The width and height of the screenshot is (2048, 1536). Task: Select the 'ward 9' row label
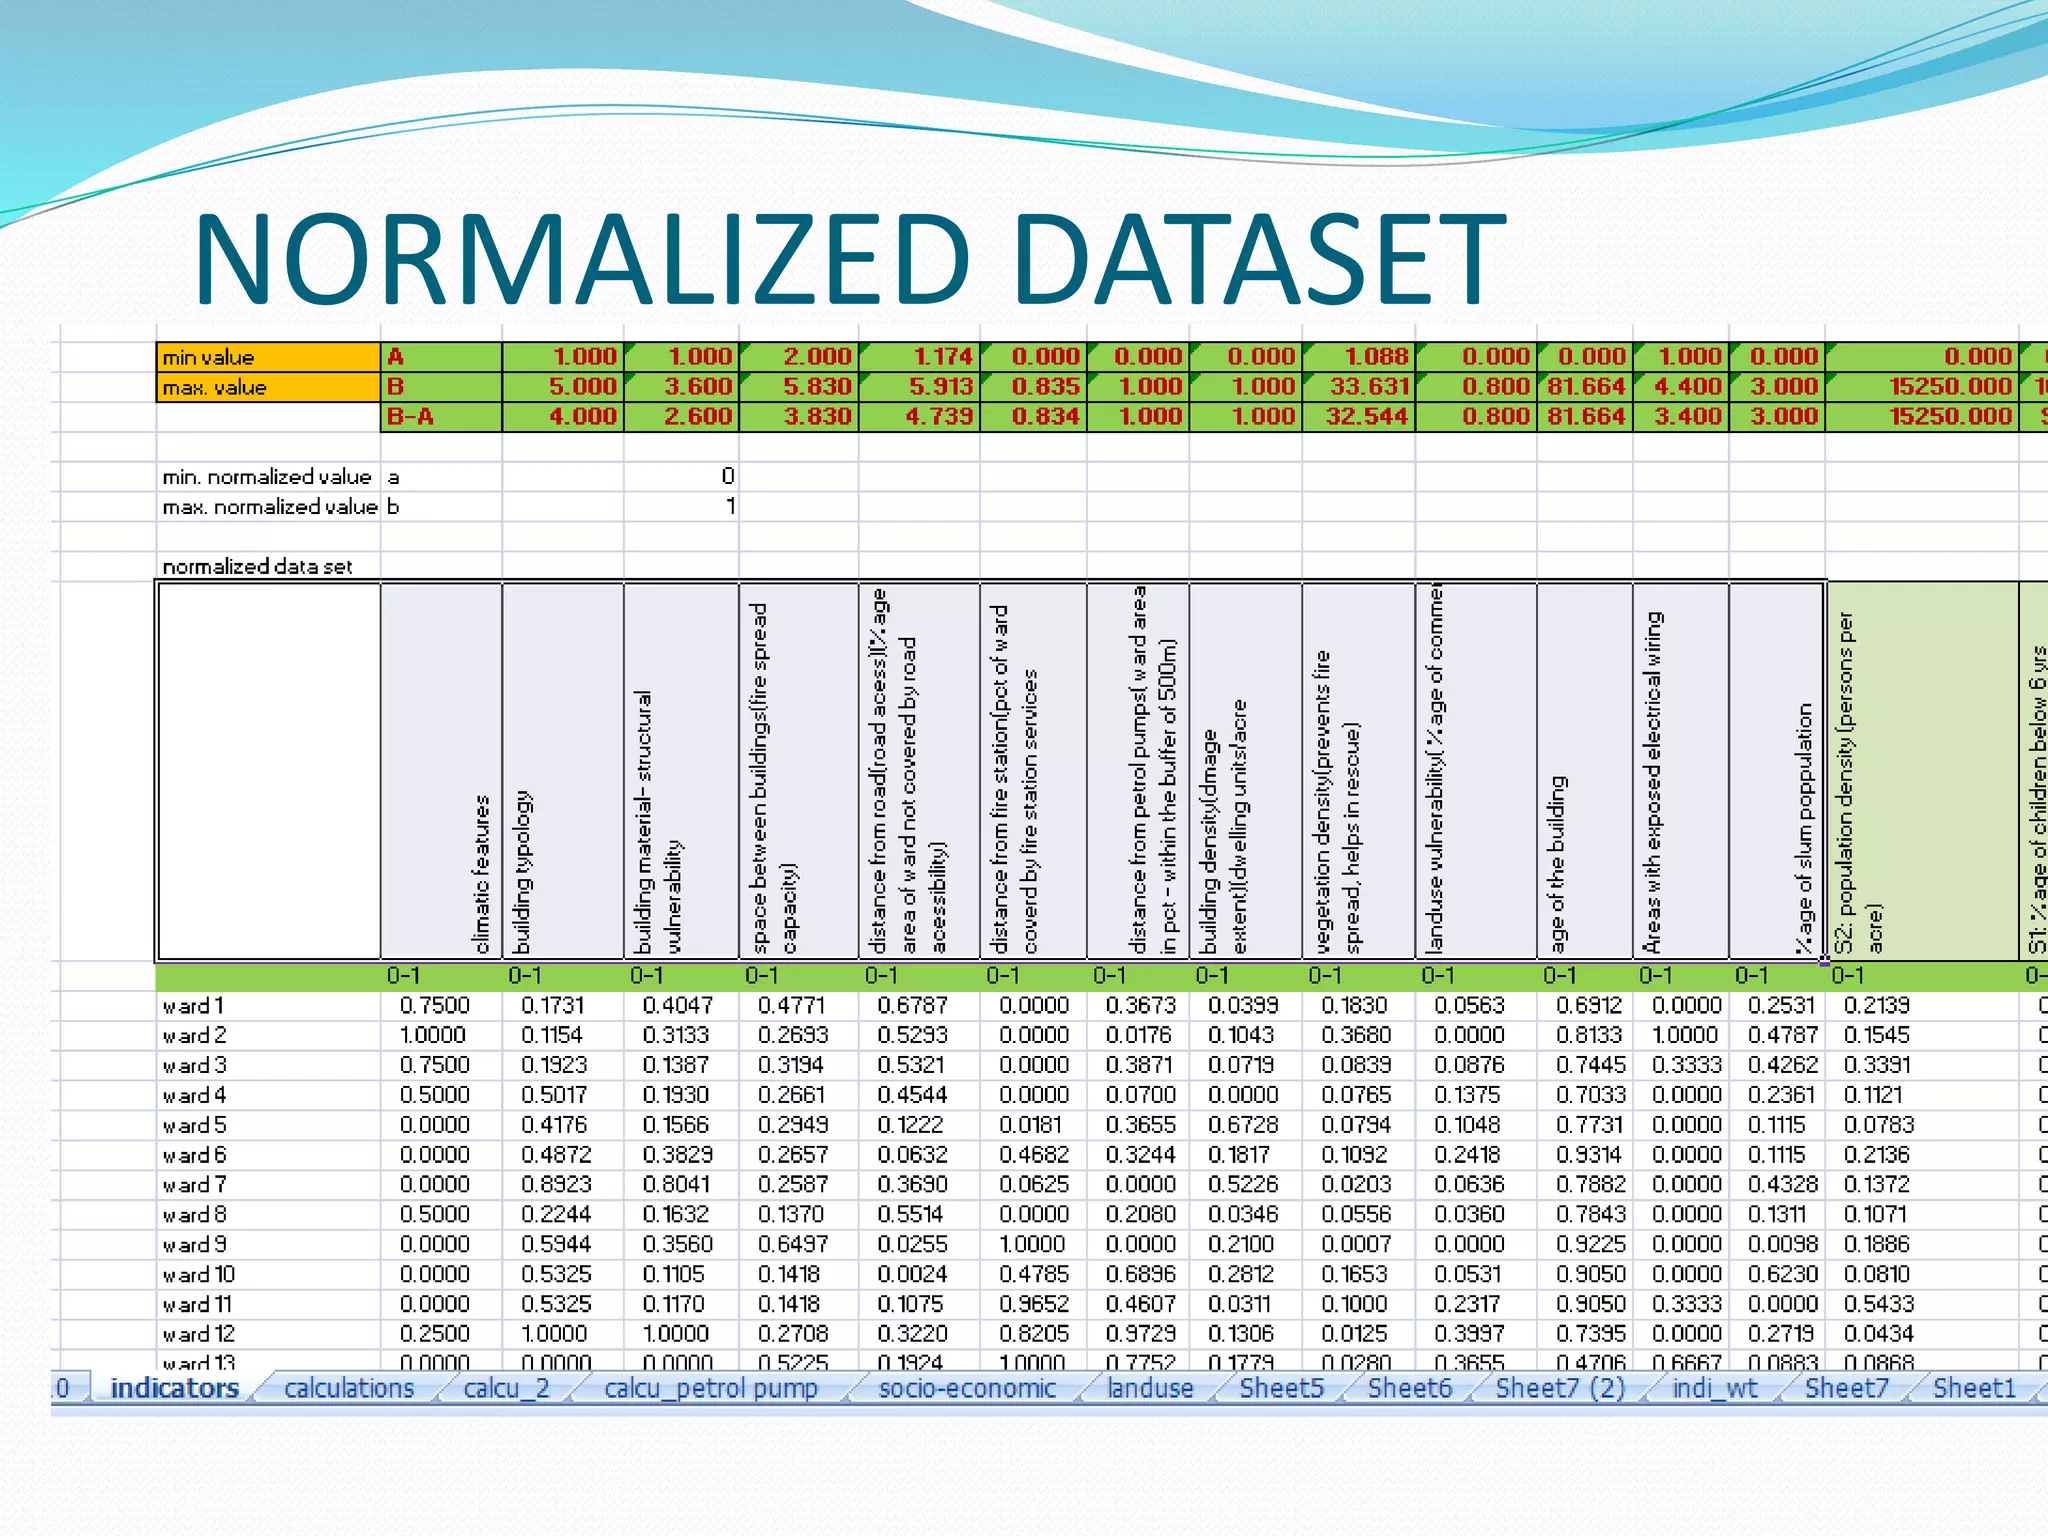268,1245
